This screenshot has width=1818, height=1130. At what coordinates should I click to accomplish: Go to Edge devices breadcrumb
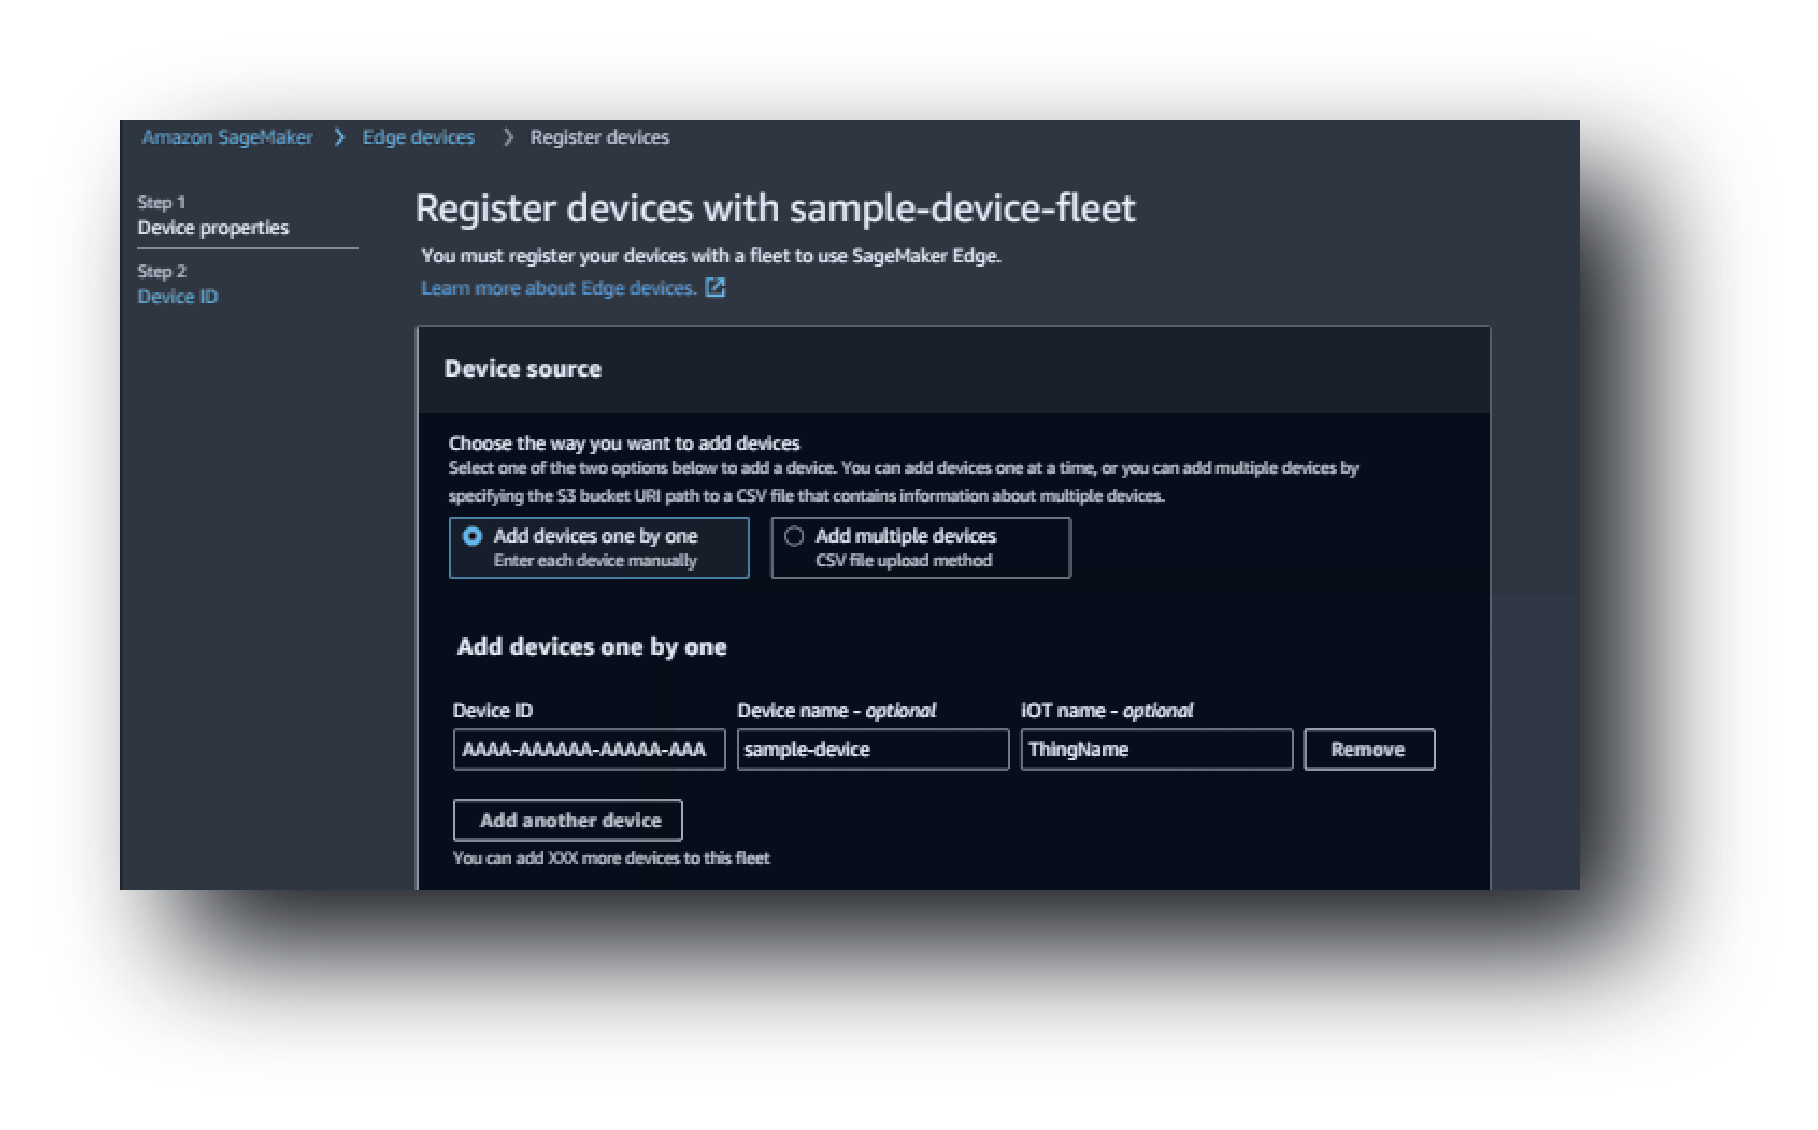click(x=418, y=138)
